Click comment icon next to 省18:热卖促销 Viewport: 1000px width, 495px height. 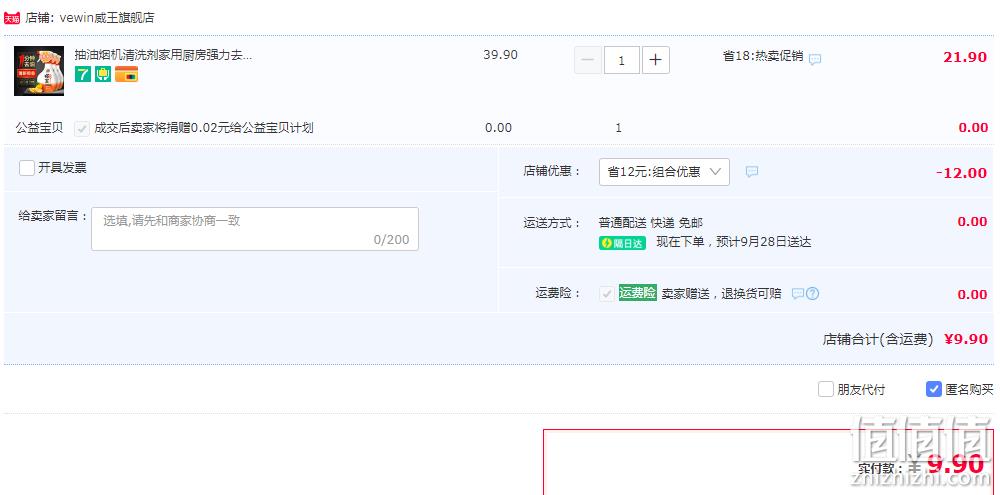[815, 59]
